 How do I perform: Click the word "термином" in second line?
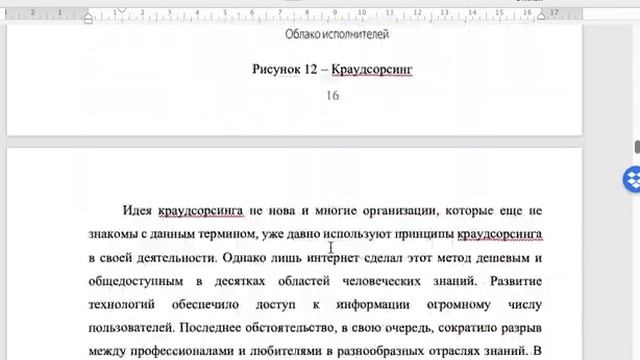click(227, 234)
